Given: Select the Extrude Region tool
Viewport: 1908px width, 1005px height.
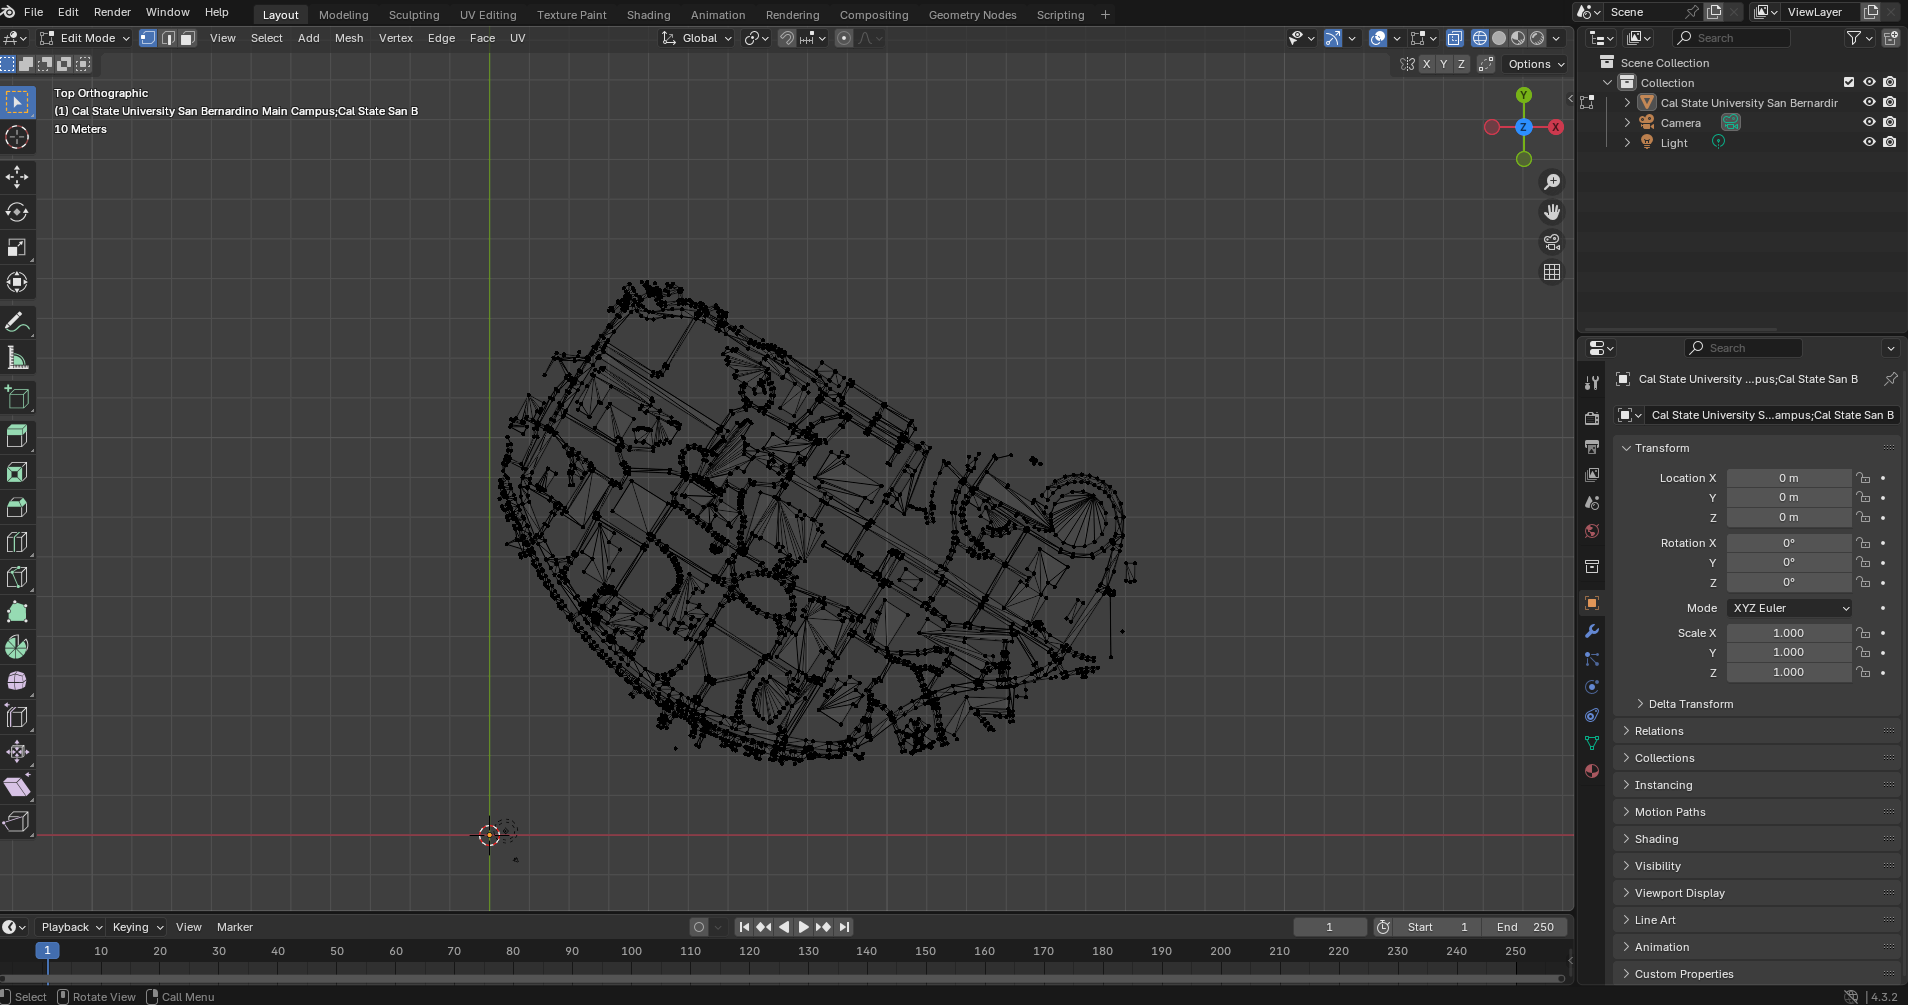Looking at the screenshot, I should point(17,437).
